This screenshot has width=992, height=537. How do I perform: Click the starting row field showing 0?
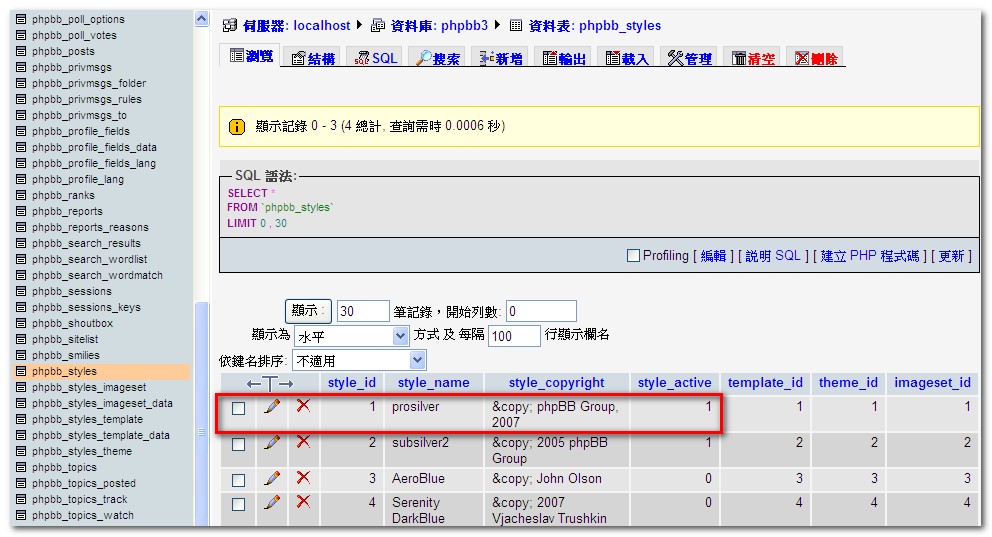click(541, 311)
